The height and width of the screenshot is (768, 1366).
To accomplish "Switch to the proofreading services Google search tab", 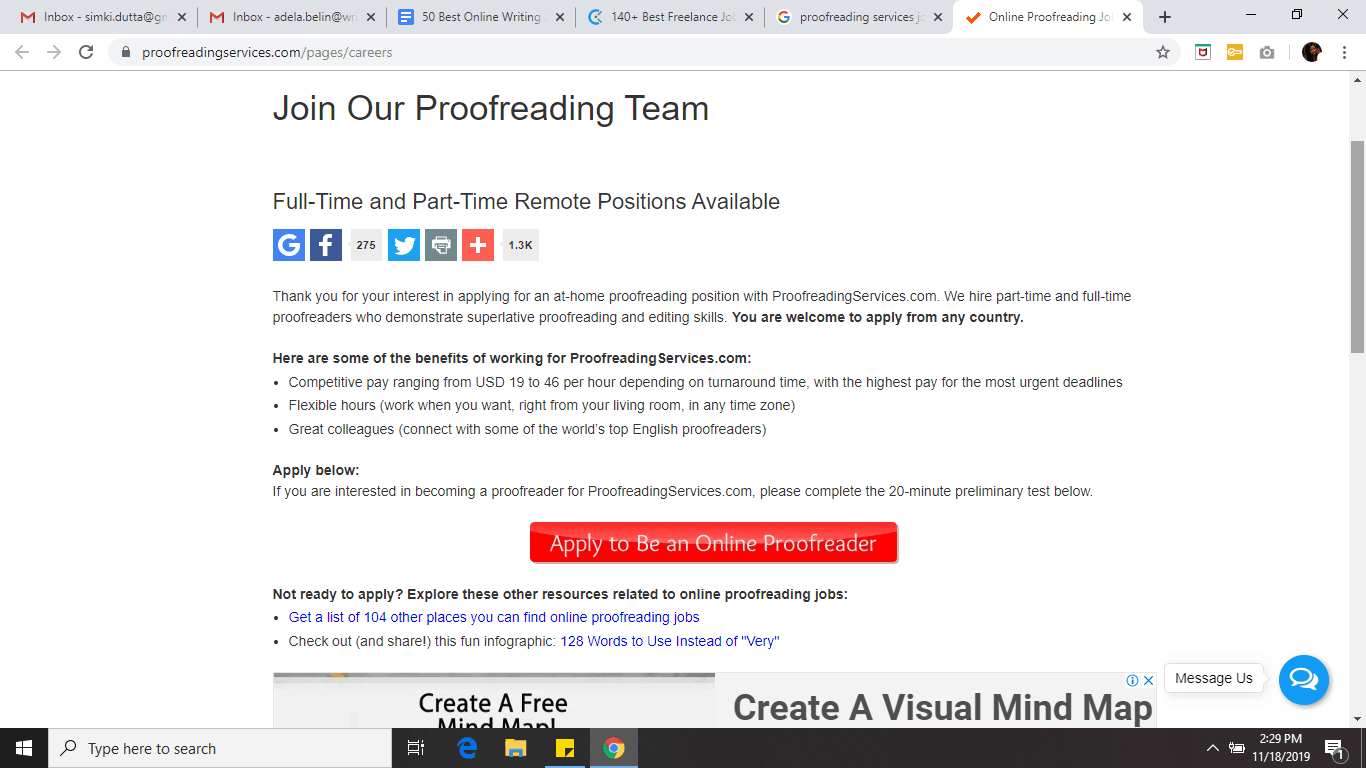I will click(x=859, y=17).
